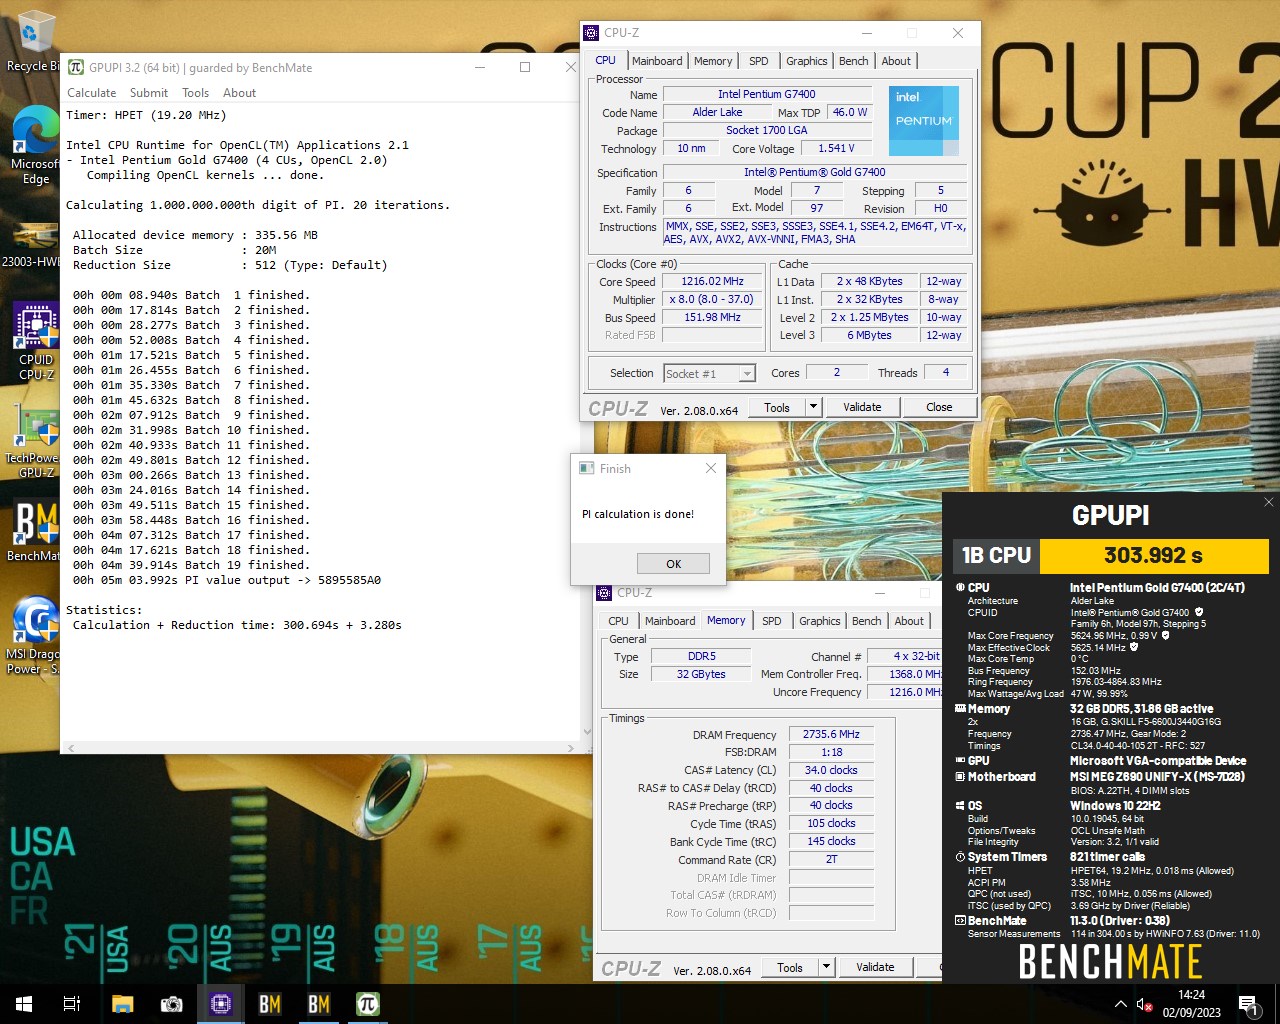Show hidden tray icons chevron

click(1120, 1004)
